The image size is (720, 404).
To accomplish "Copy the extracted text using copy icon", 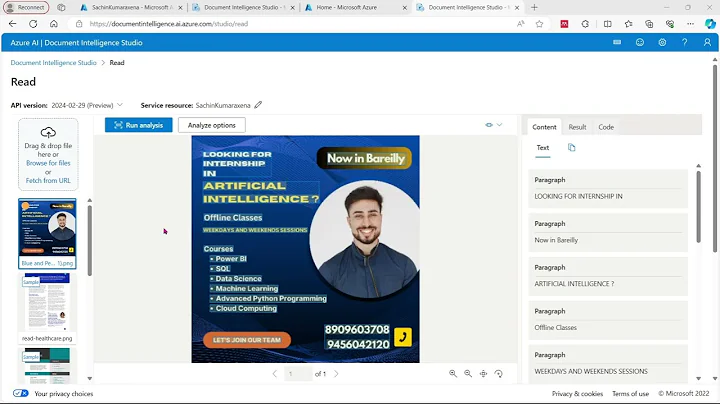I will 571,147.
